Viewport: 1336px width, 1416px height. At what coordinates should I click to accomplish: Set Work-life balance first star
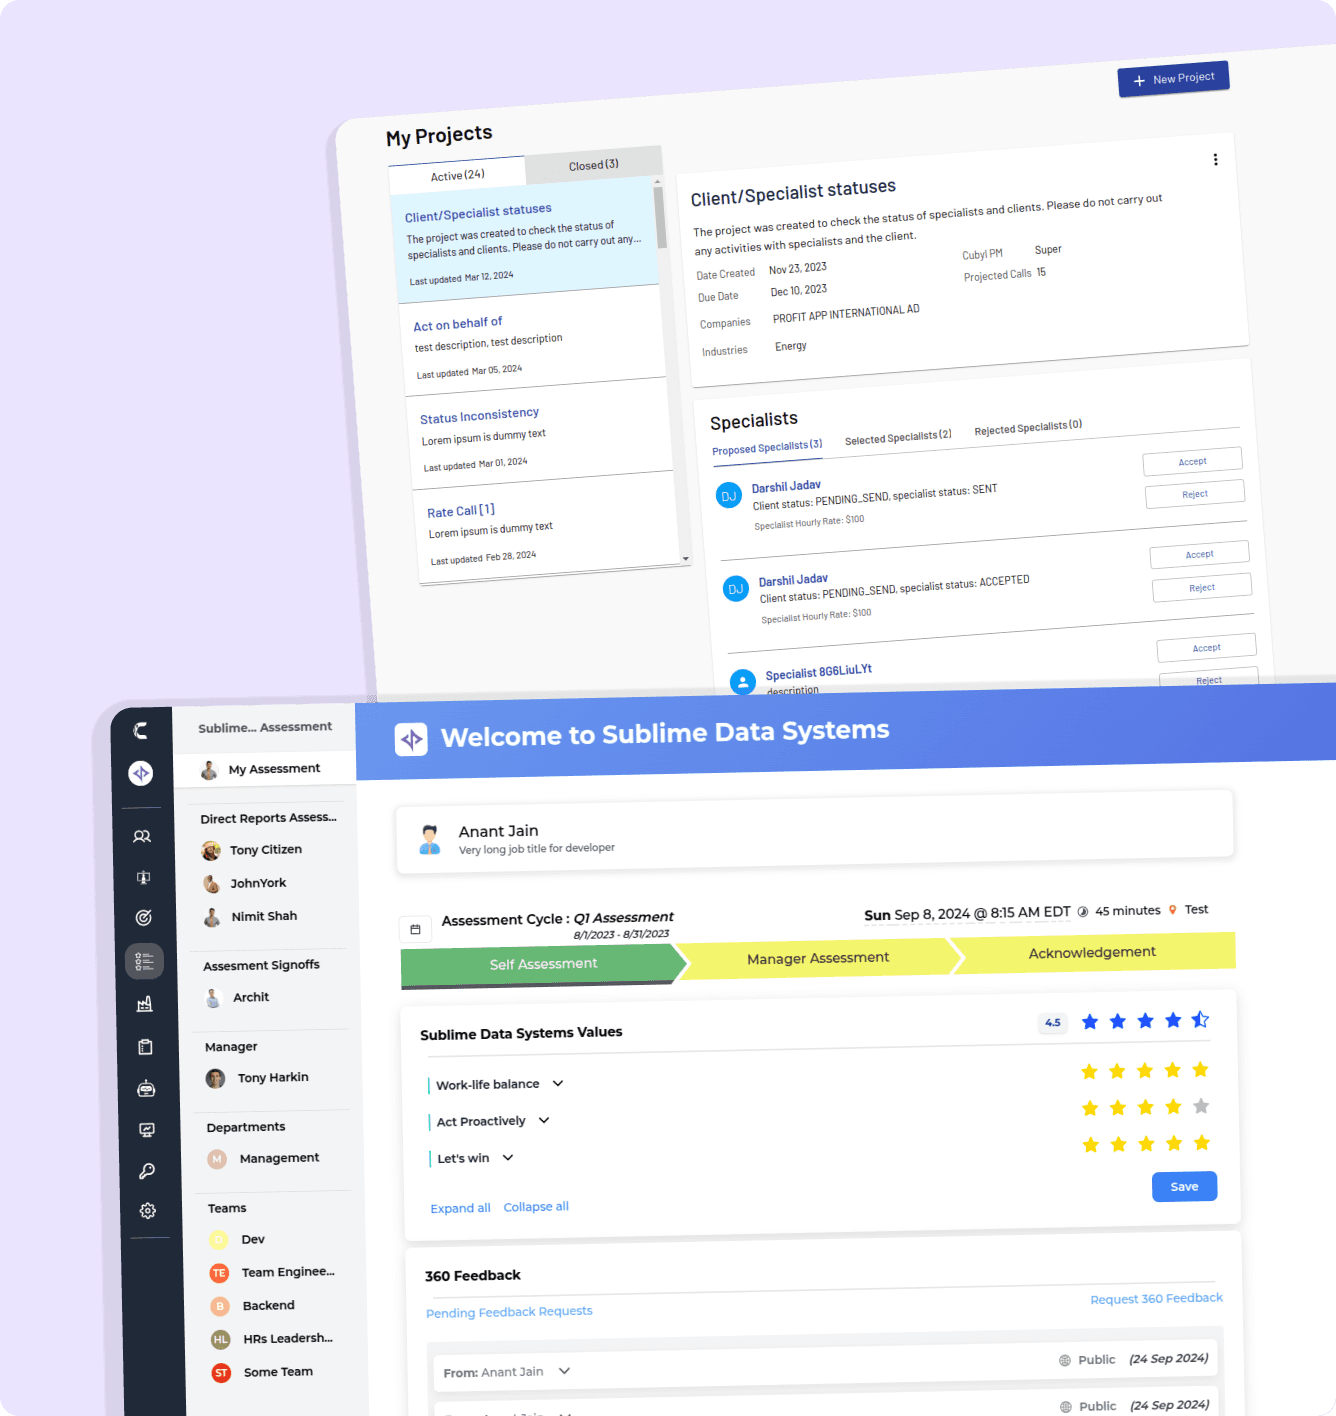click(1089, 1072)
